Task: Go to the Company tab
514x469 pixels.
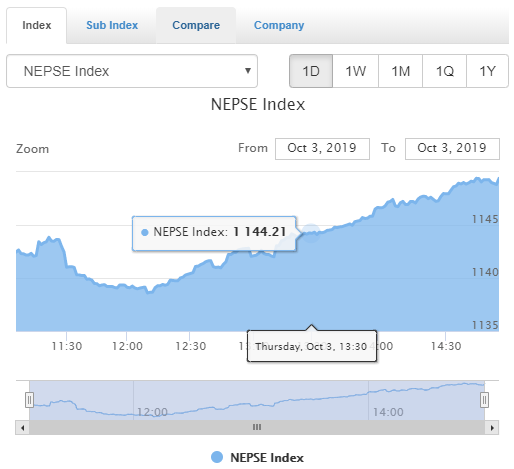Action: coord(279,25)
